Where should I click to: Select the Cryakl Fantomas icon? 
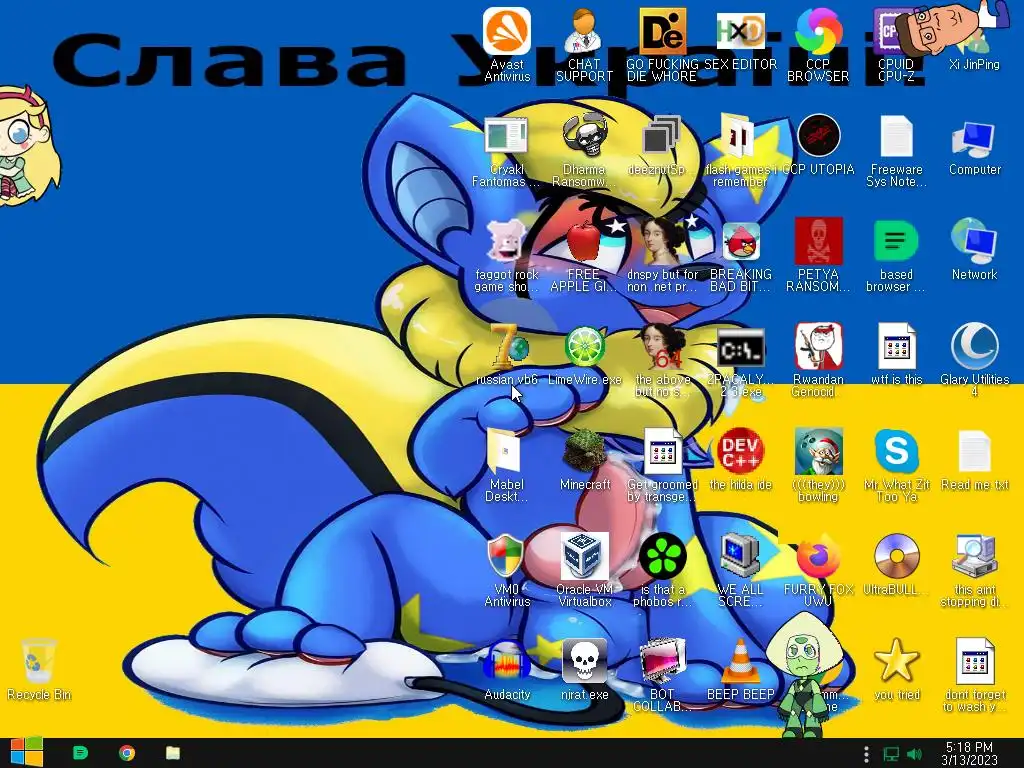click(x=507, y=150)
